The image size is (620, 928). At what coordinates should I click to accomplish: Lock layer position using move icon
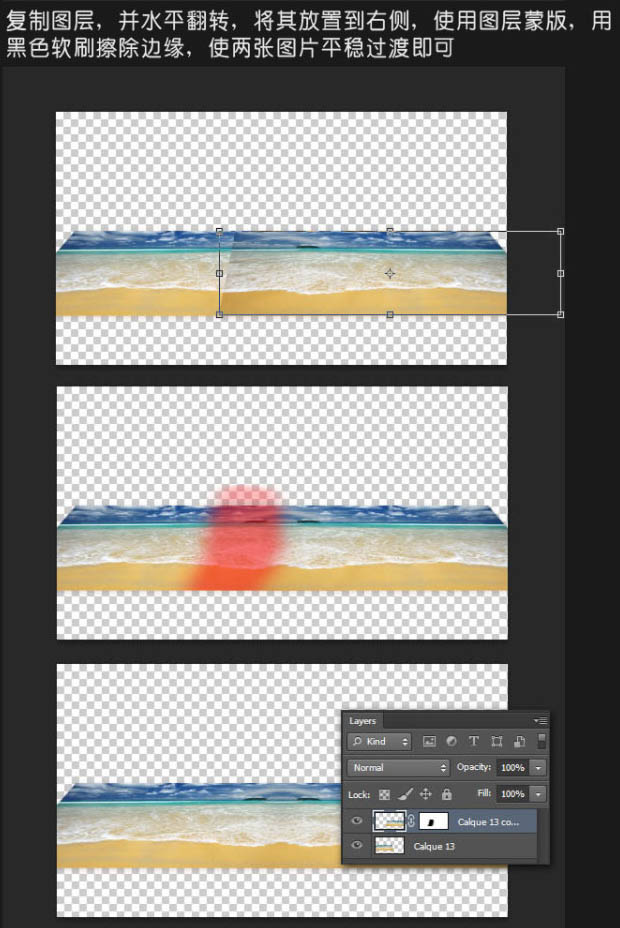pyautogui.click(x=426, y=794)
